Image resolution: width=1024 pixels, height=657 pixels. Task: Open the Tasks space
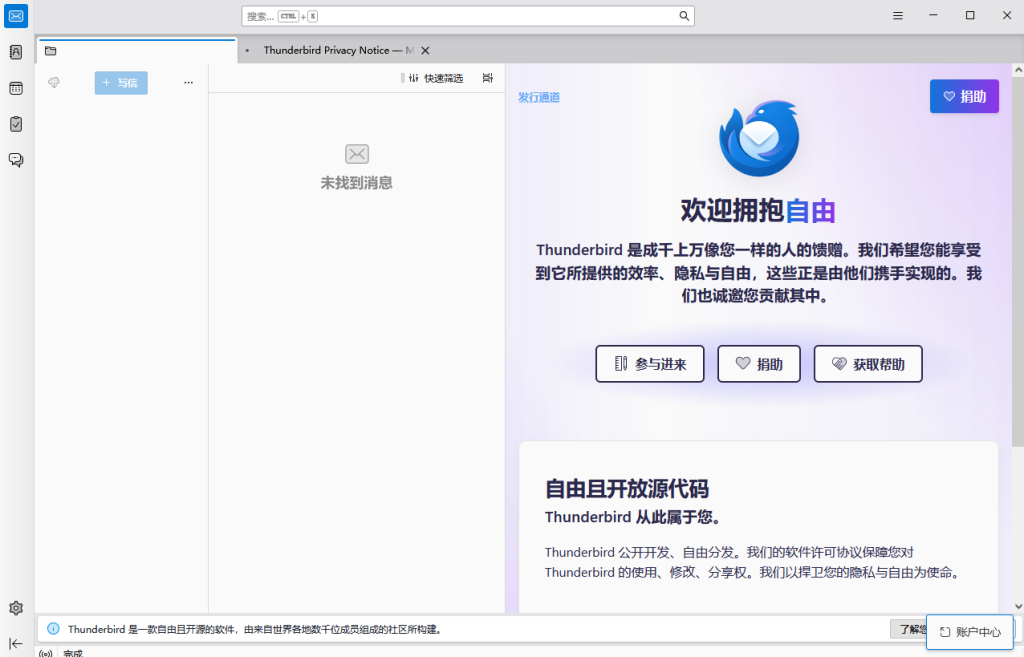[x=16, y=124]
